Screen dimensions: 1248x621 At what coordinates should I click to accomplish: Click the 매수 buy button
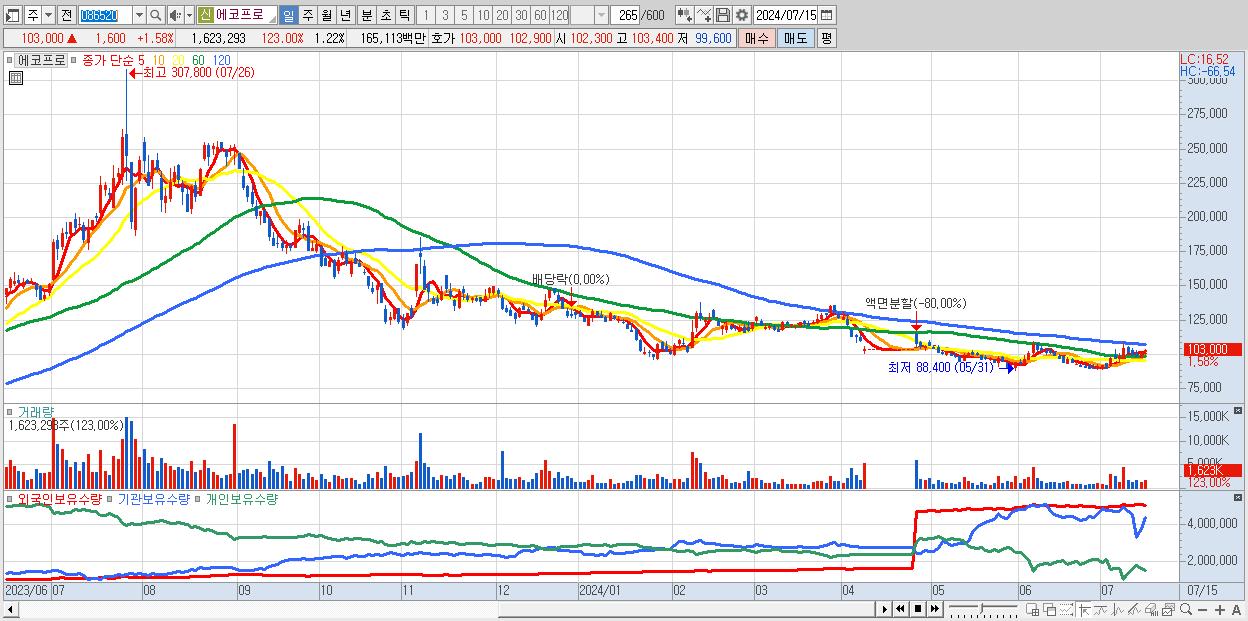pos(758,38)
